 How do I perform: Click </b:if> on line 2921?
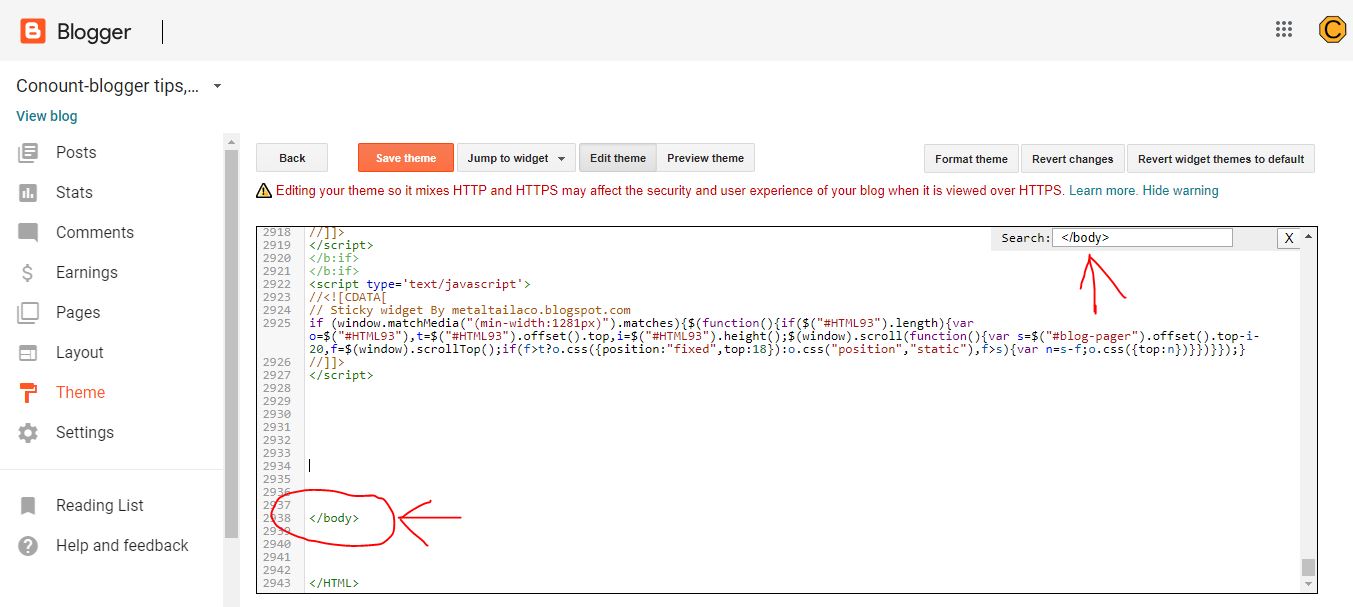point(334,271)
